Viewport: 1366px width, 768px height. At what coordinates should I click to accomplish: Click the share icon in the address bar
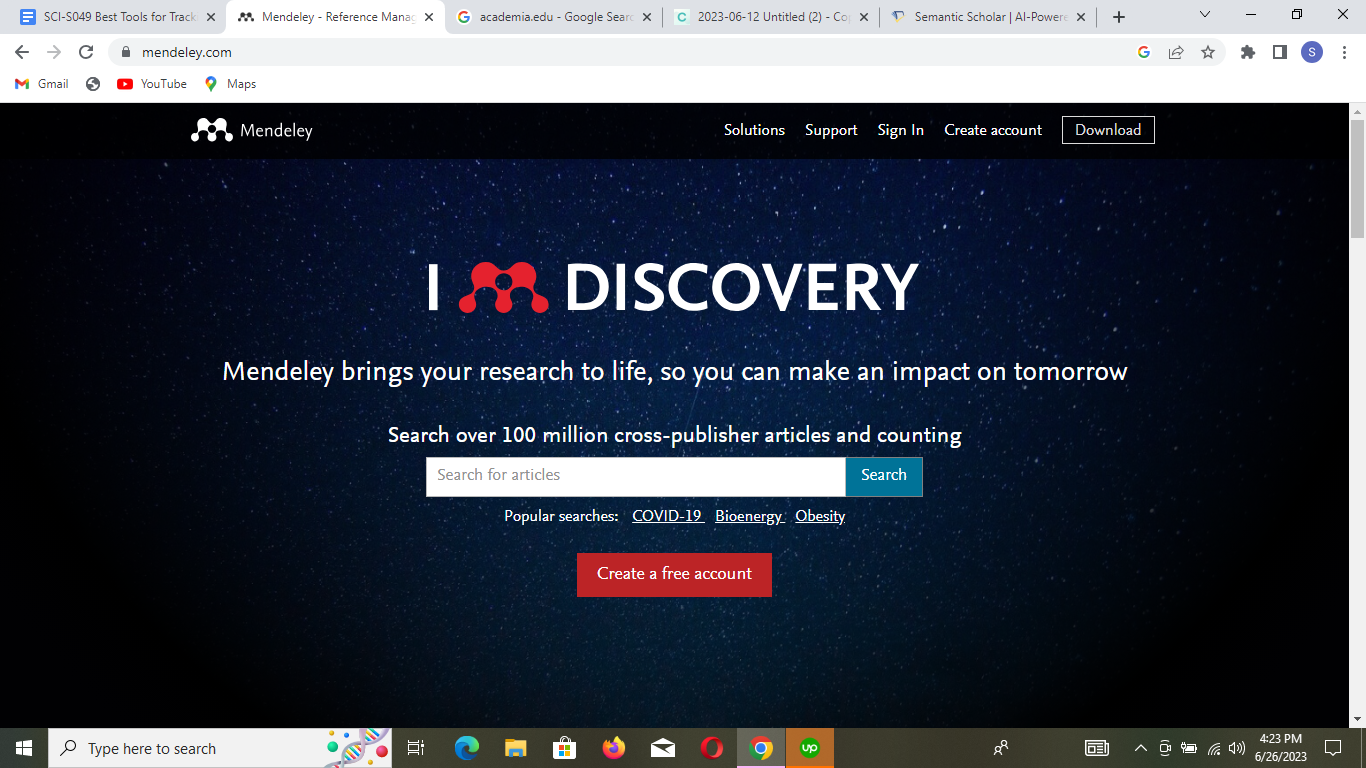point(1176,52)
